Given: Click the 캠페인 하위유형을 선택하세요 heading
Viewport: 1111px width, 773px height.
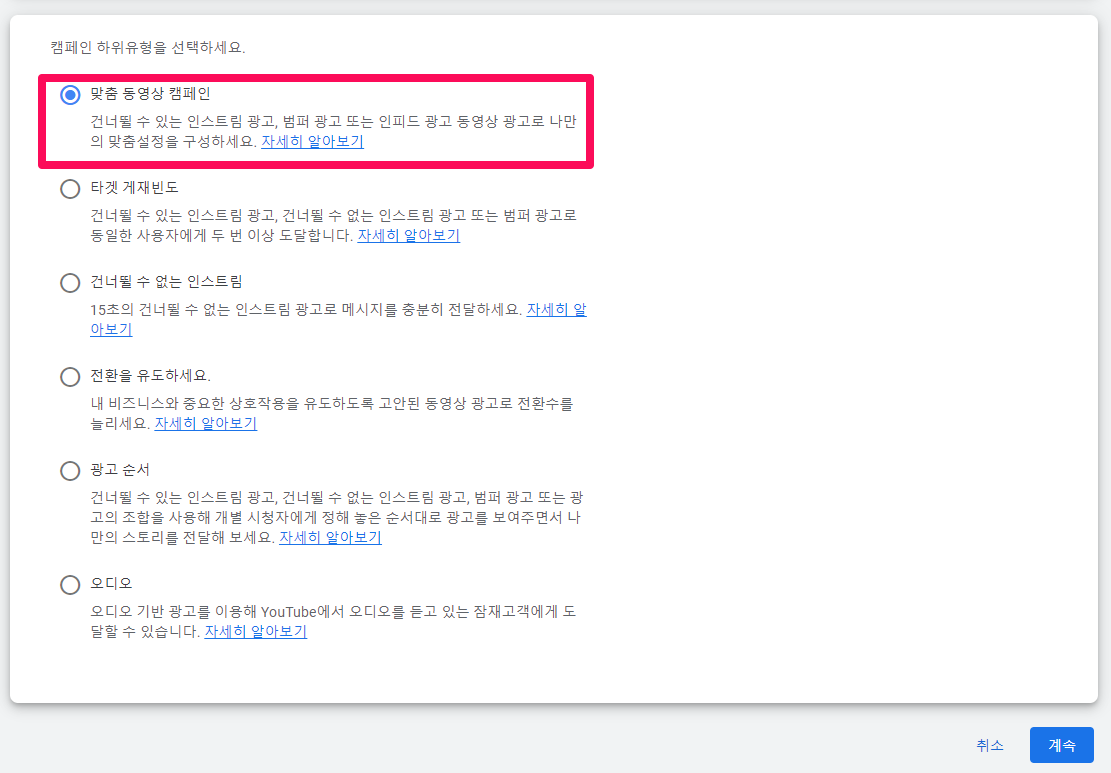Looking at the screenshot, I should pyautogui.click(x=148, y=47).
